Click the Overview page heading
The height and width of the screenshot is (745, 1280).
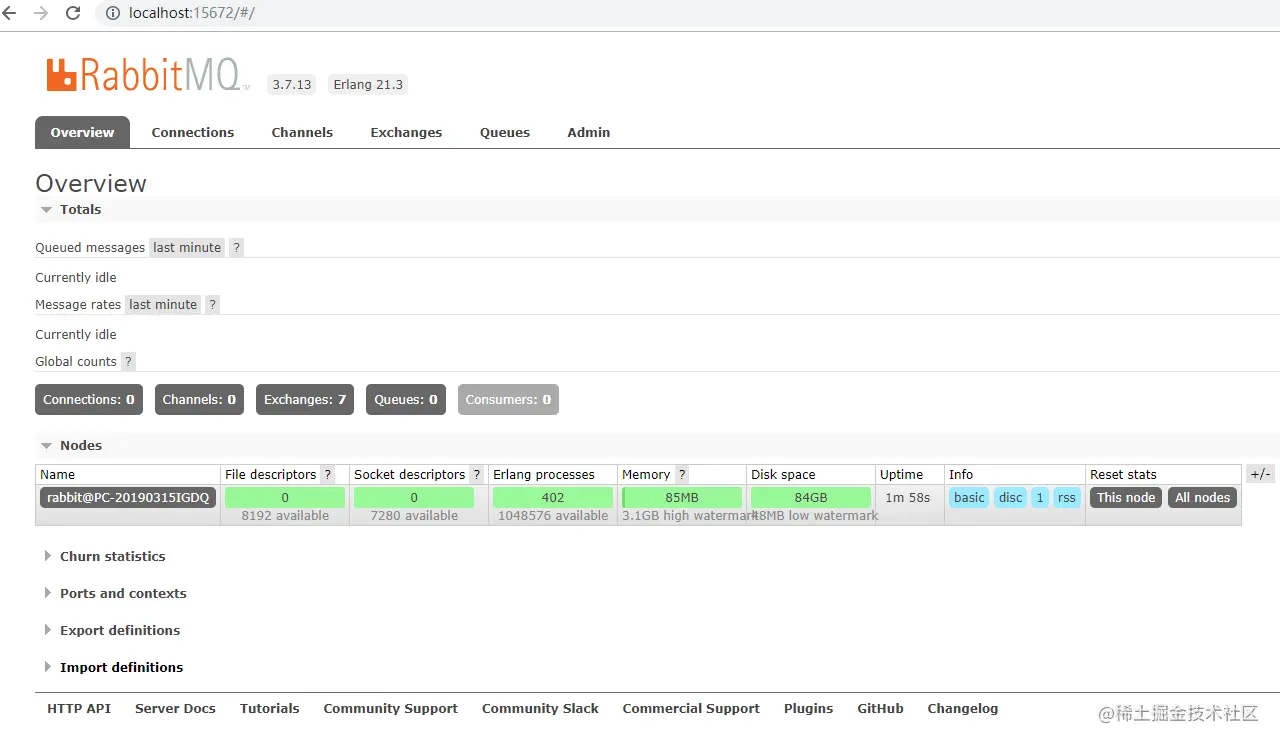pos(91,184)
